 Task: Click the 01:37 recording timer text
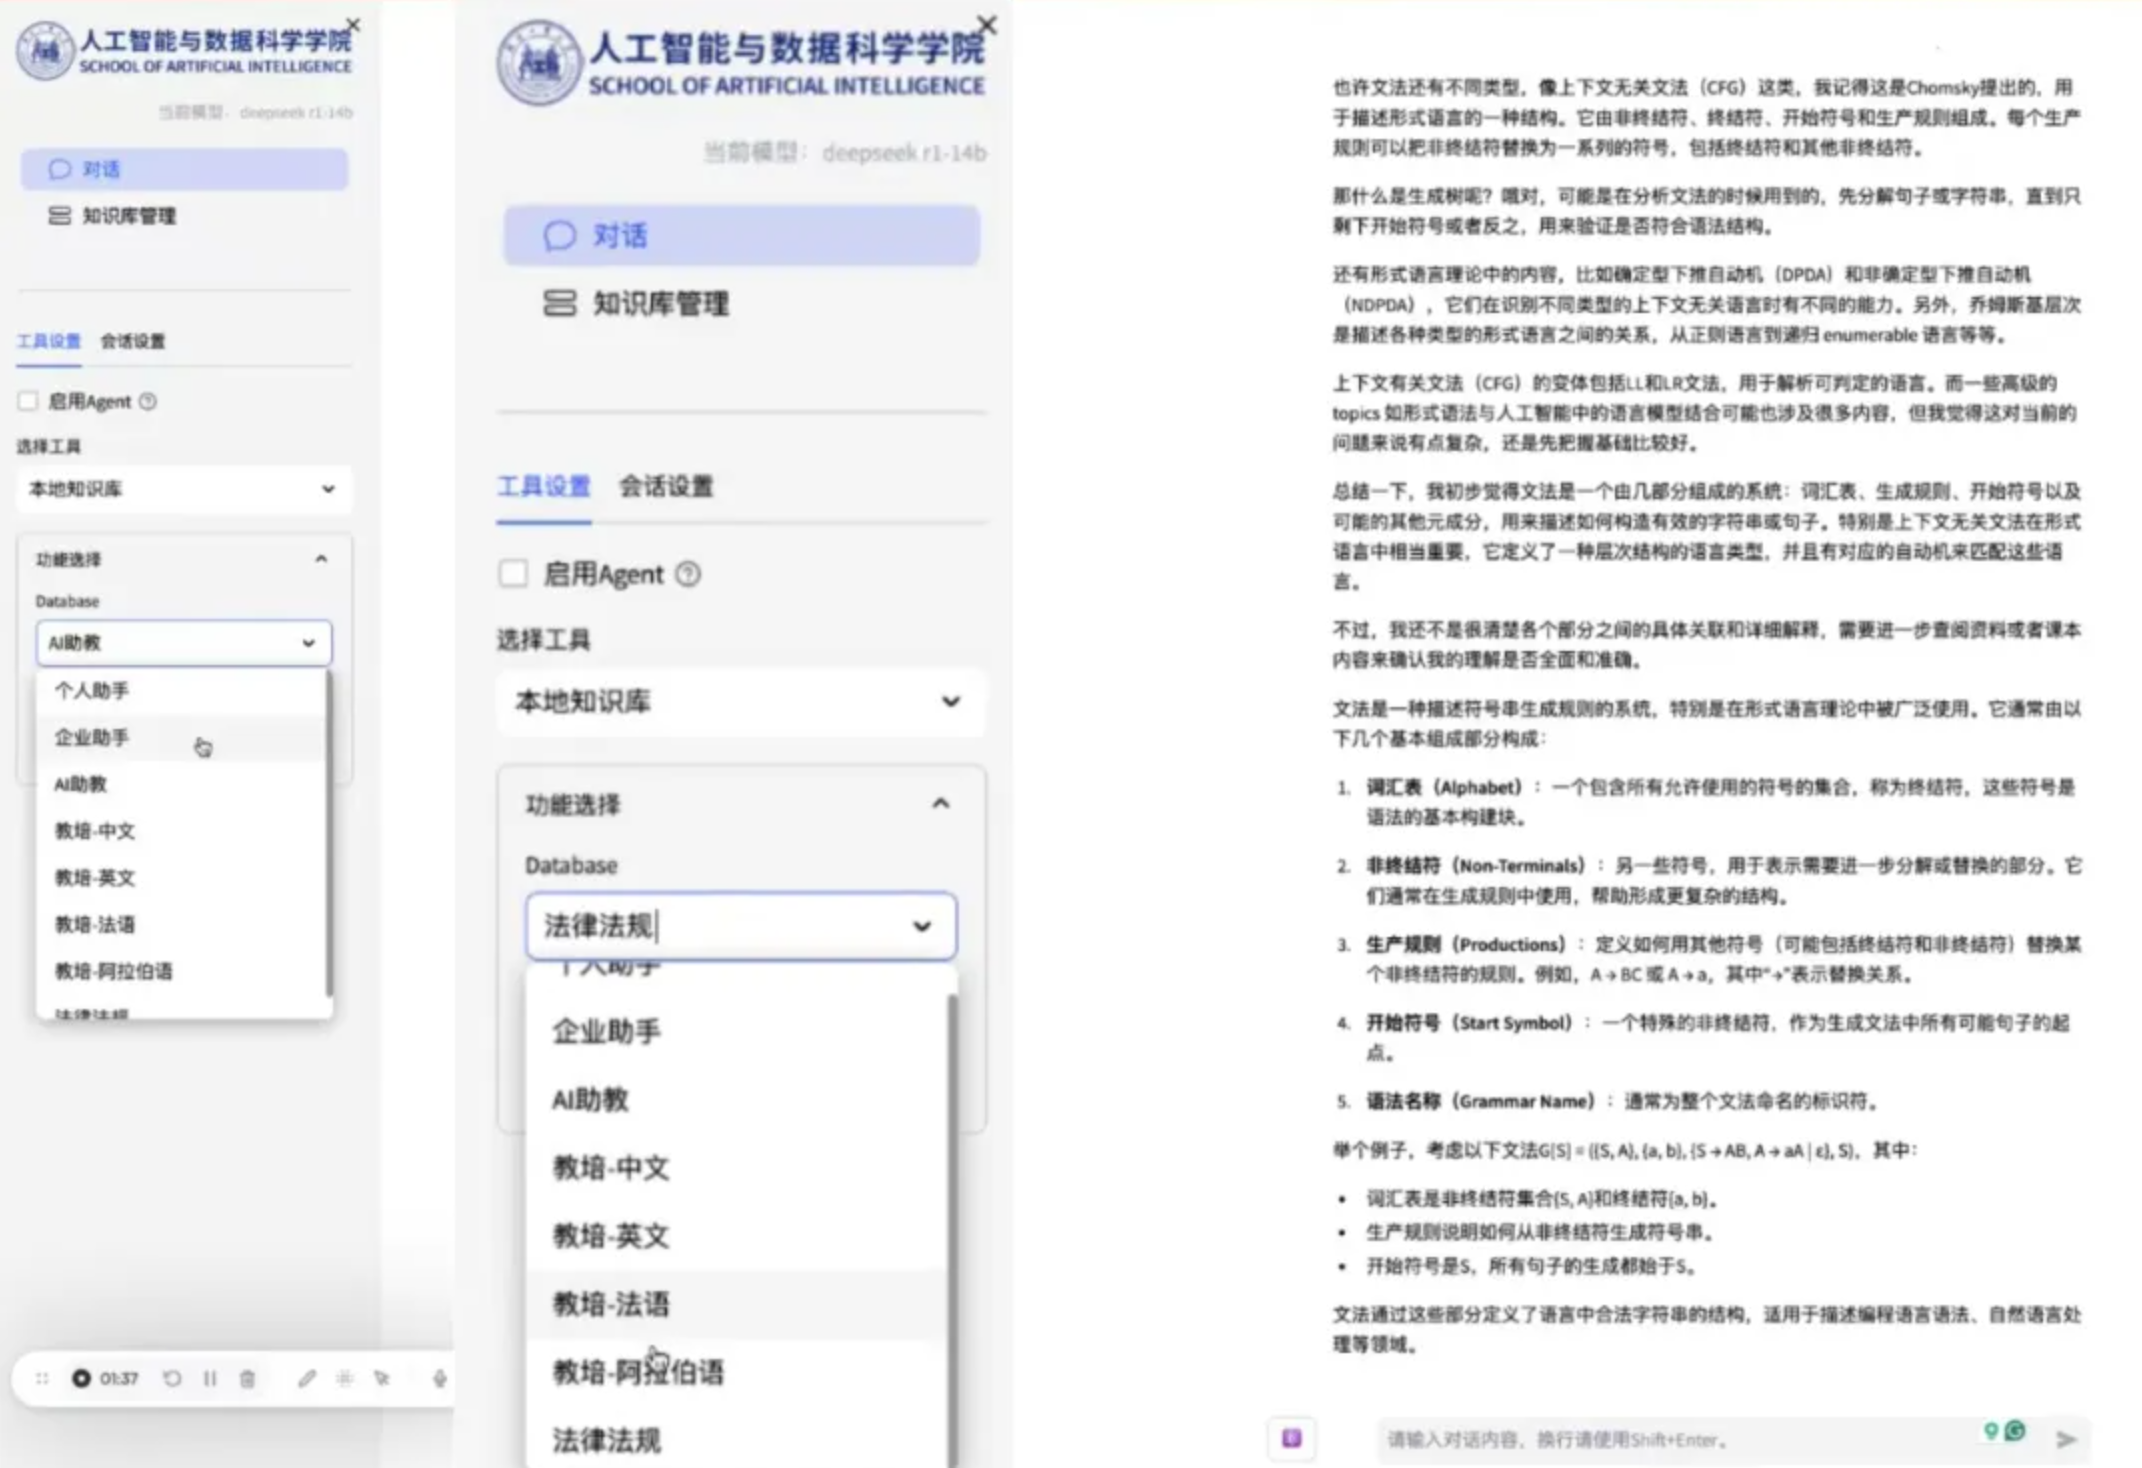pyautogui.click(x=119, y=1379)
